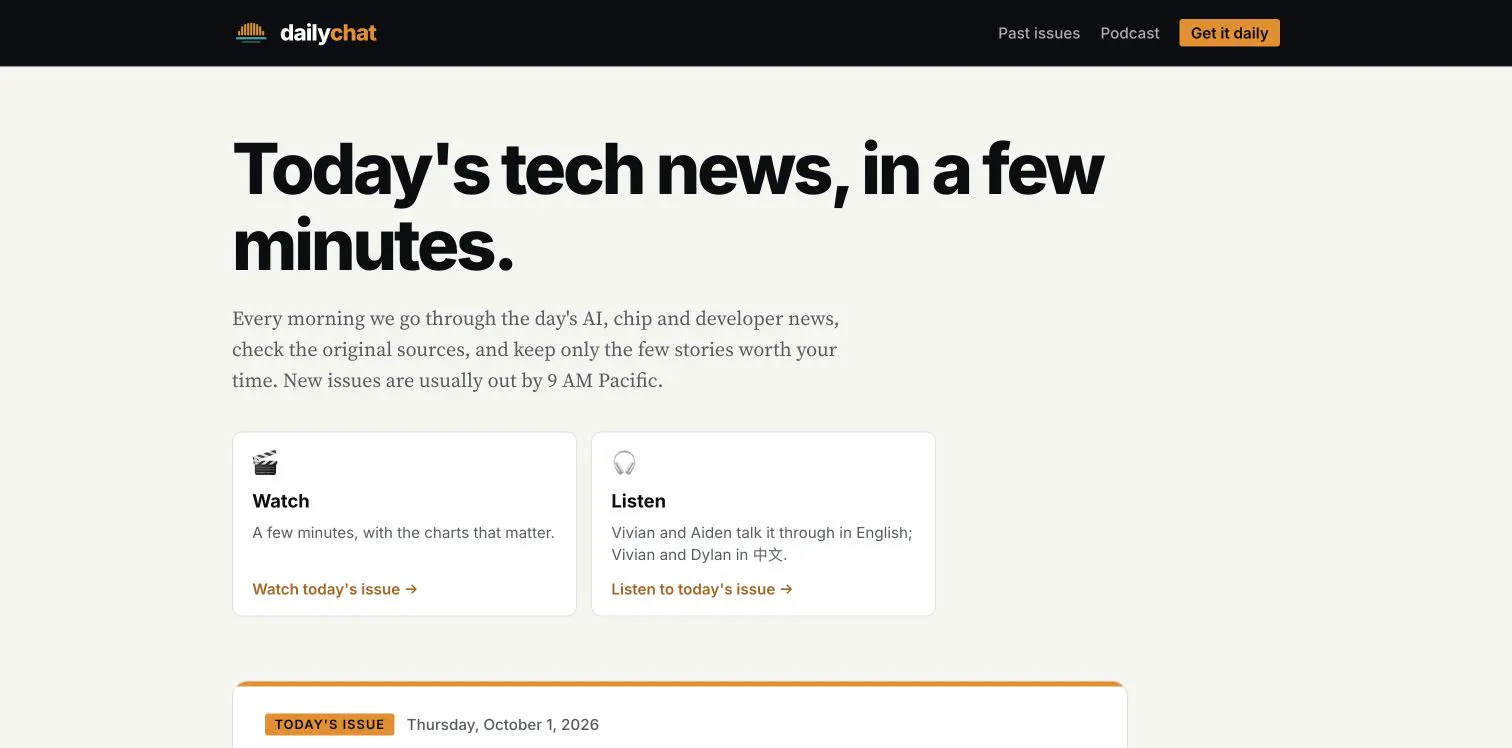The image size is (1512, 748).
Task: Click the 中文 characters in Listen card
Action: tap(768, 555)
